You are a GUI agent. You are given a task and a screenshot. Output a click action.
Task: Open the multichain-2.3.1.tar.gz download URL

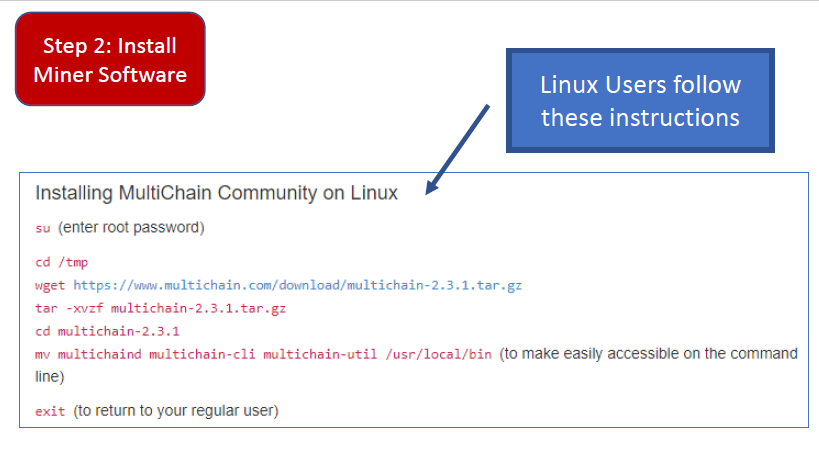(297, 285)
